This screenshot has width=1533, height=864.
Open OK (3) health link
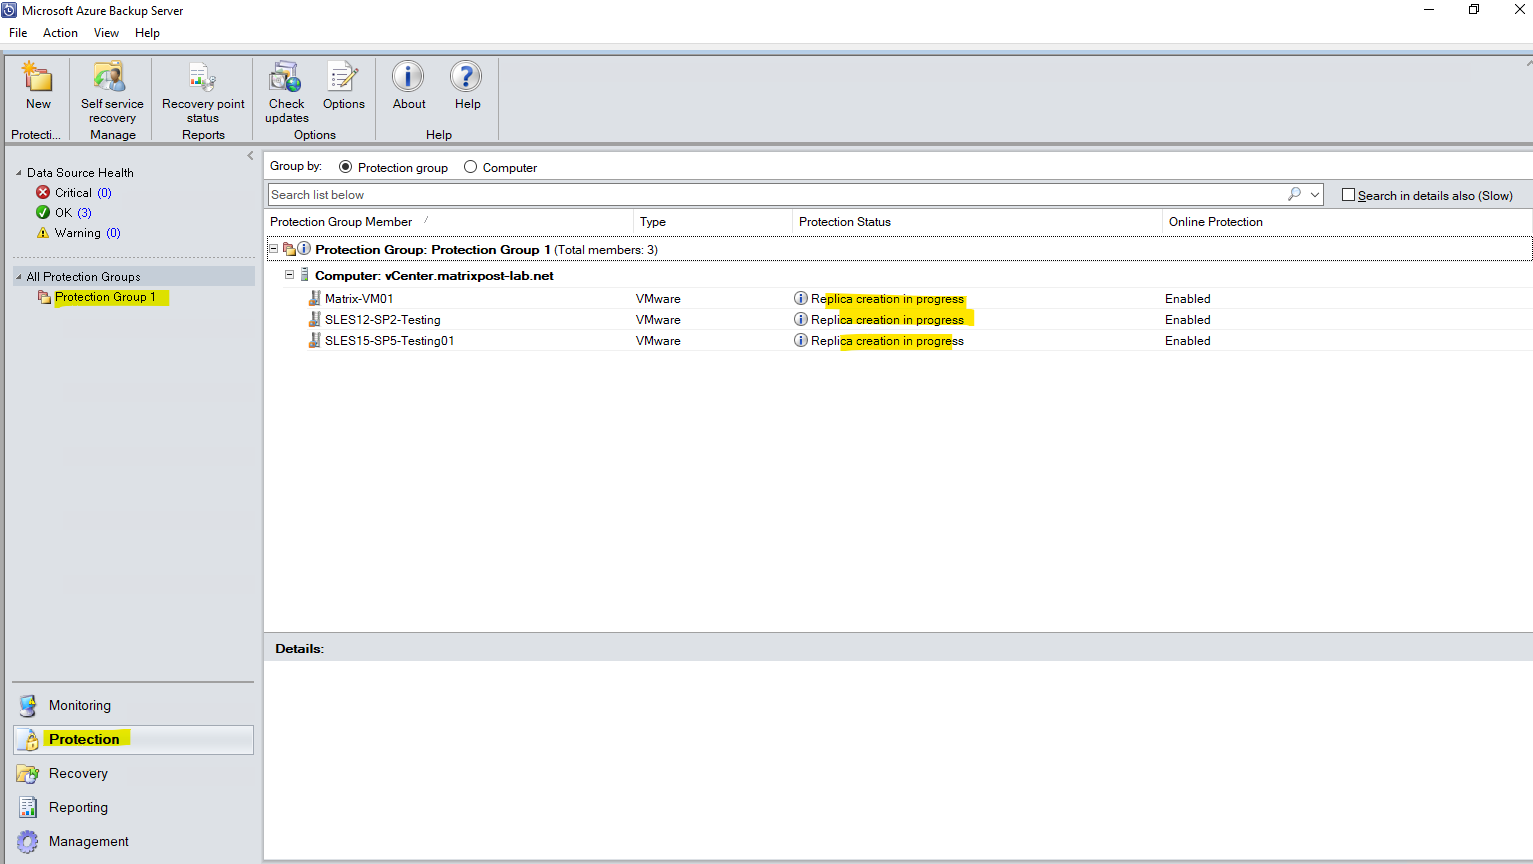coord(84,212)
